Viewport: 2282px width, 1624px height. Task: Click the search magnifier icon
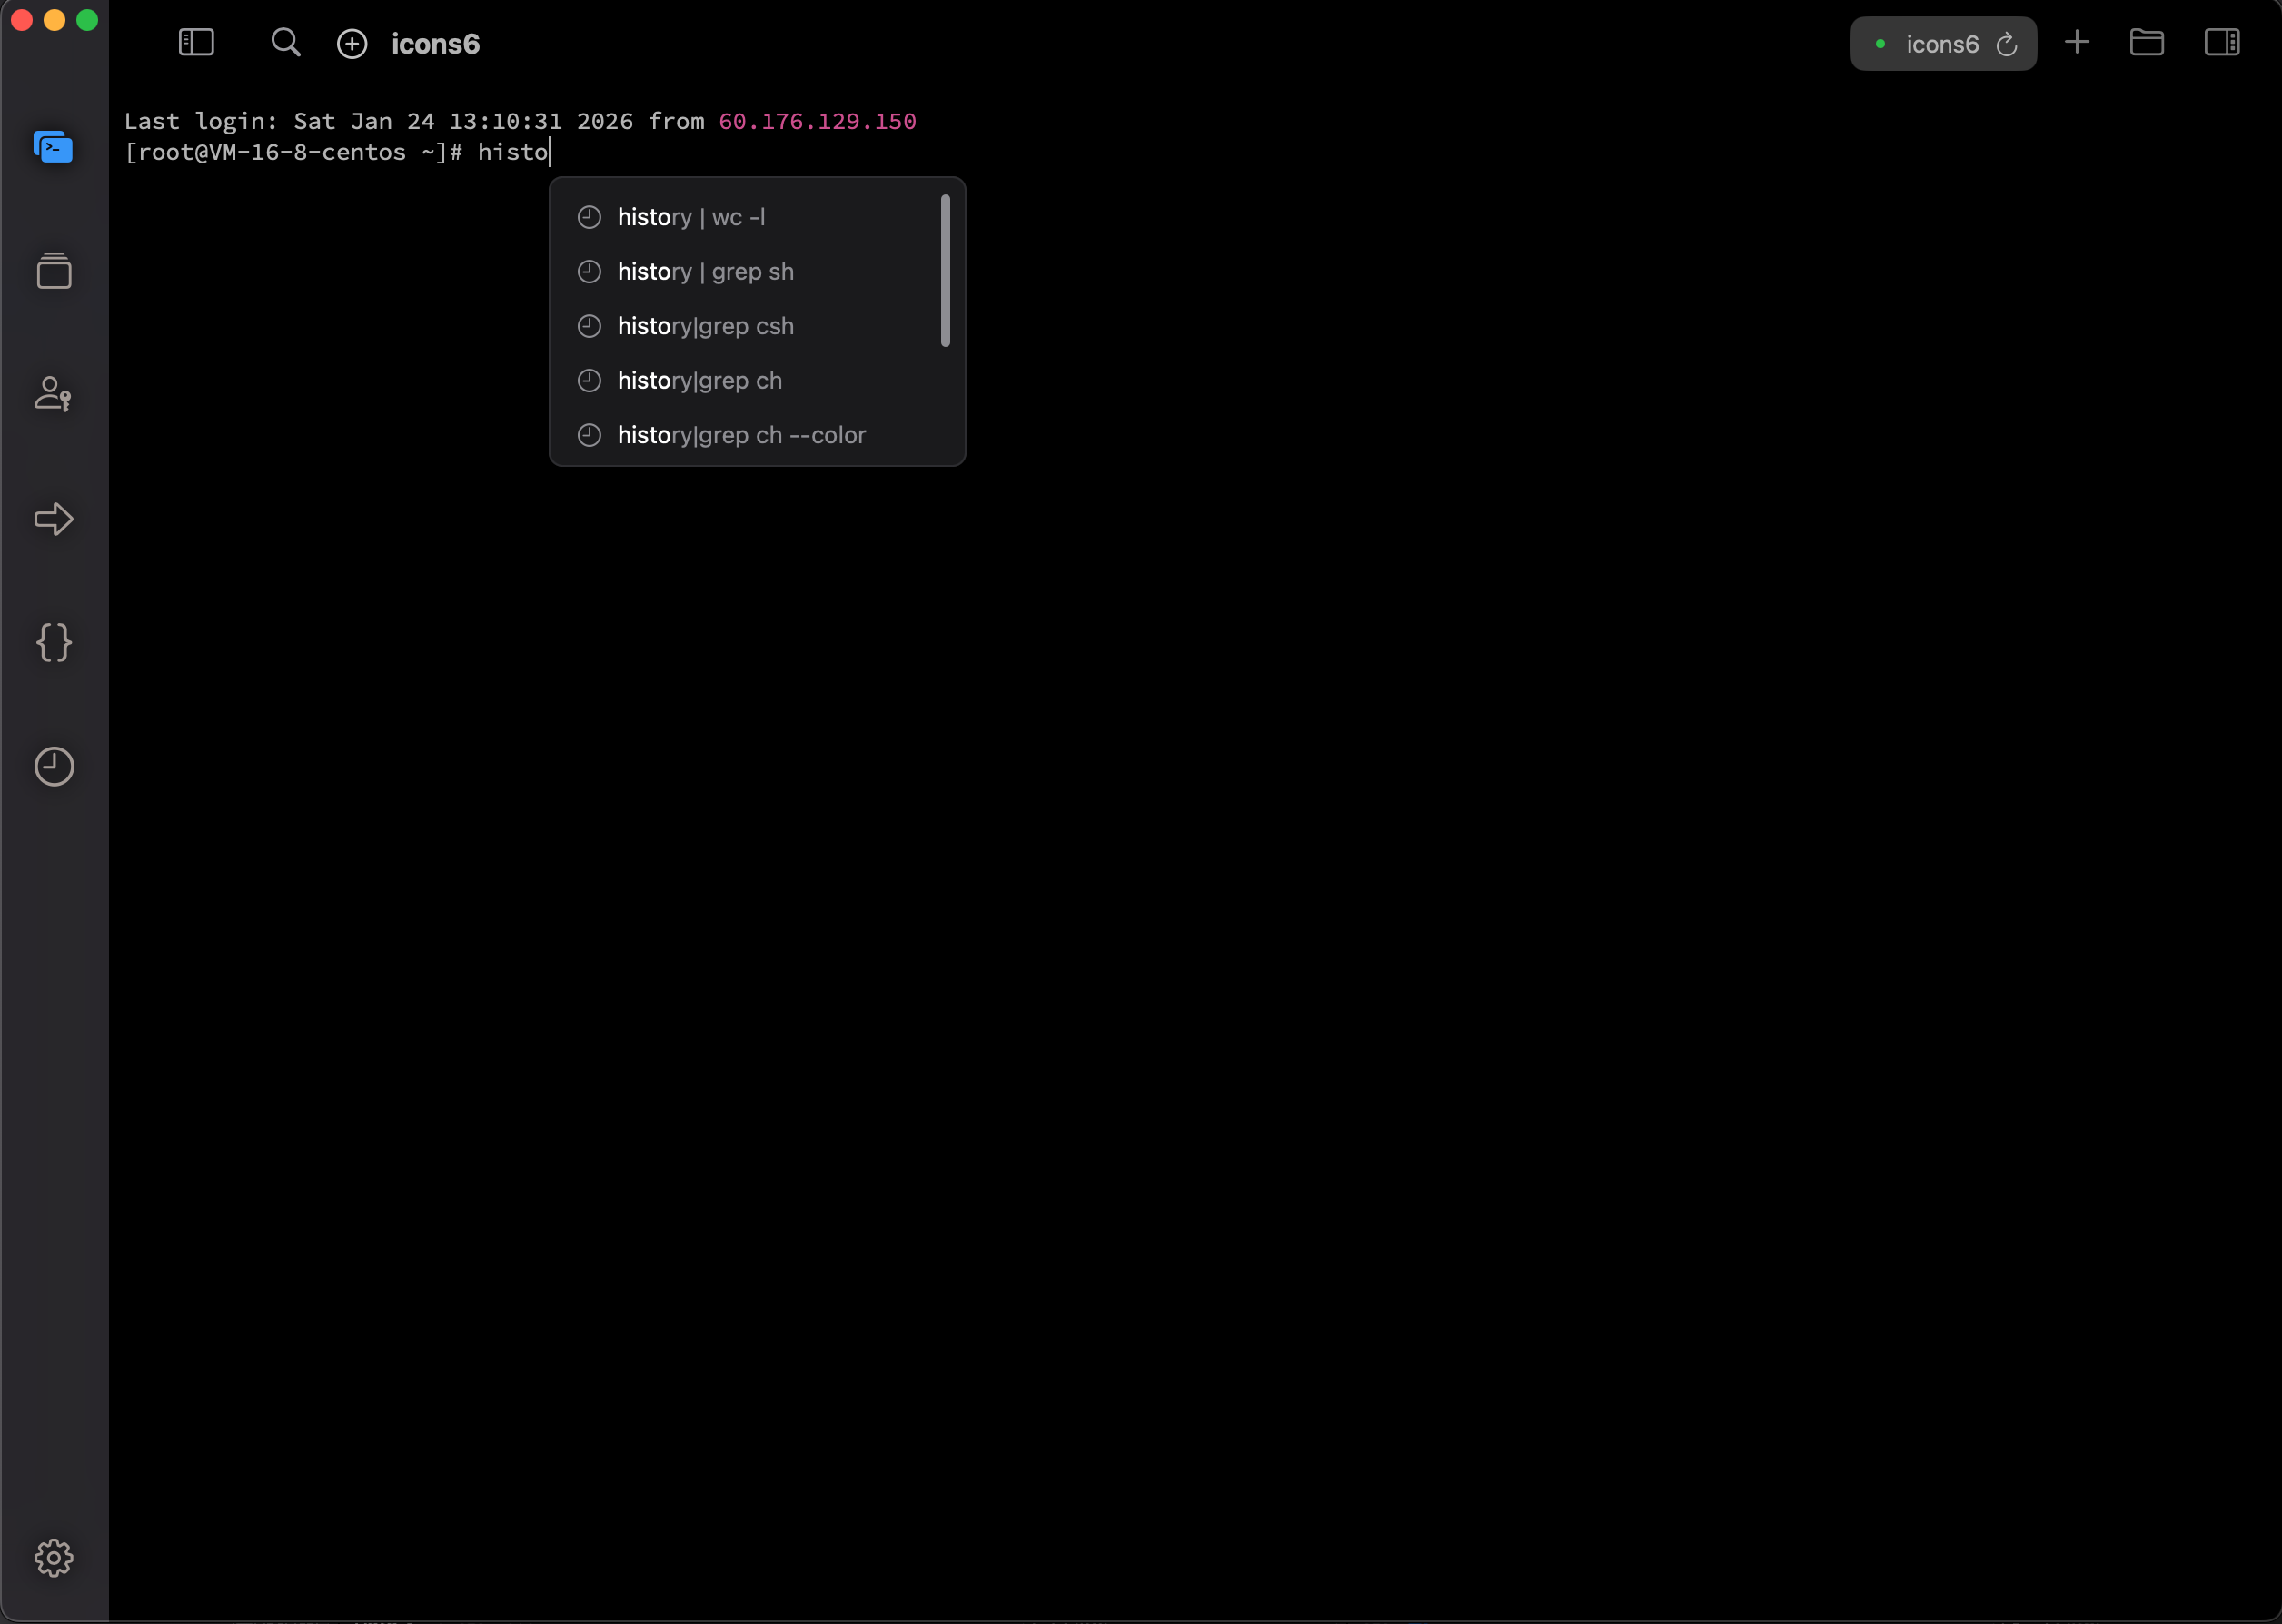coord(285,43)
